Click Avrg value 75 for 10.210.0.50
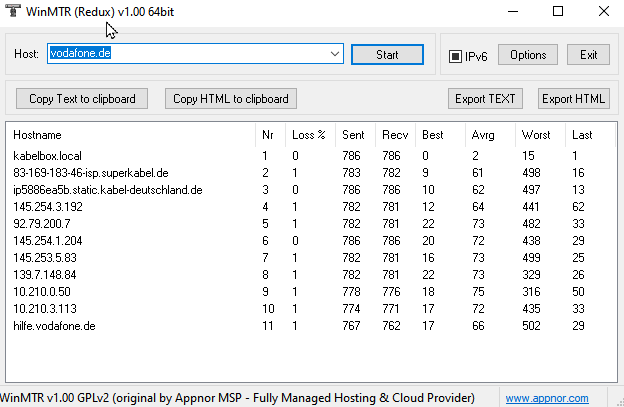Viewport: 624px width, 407px height. point(478,292)
